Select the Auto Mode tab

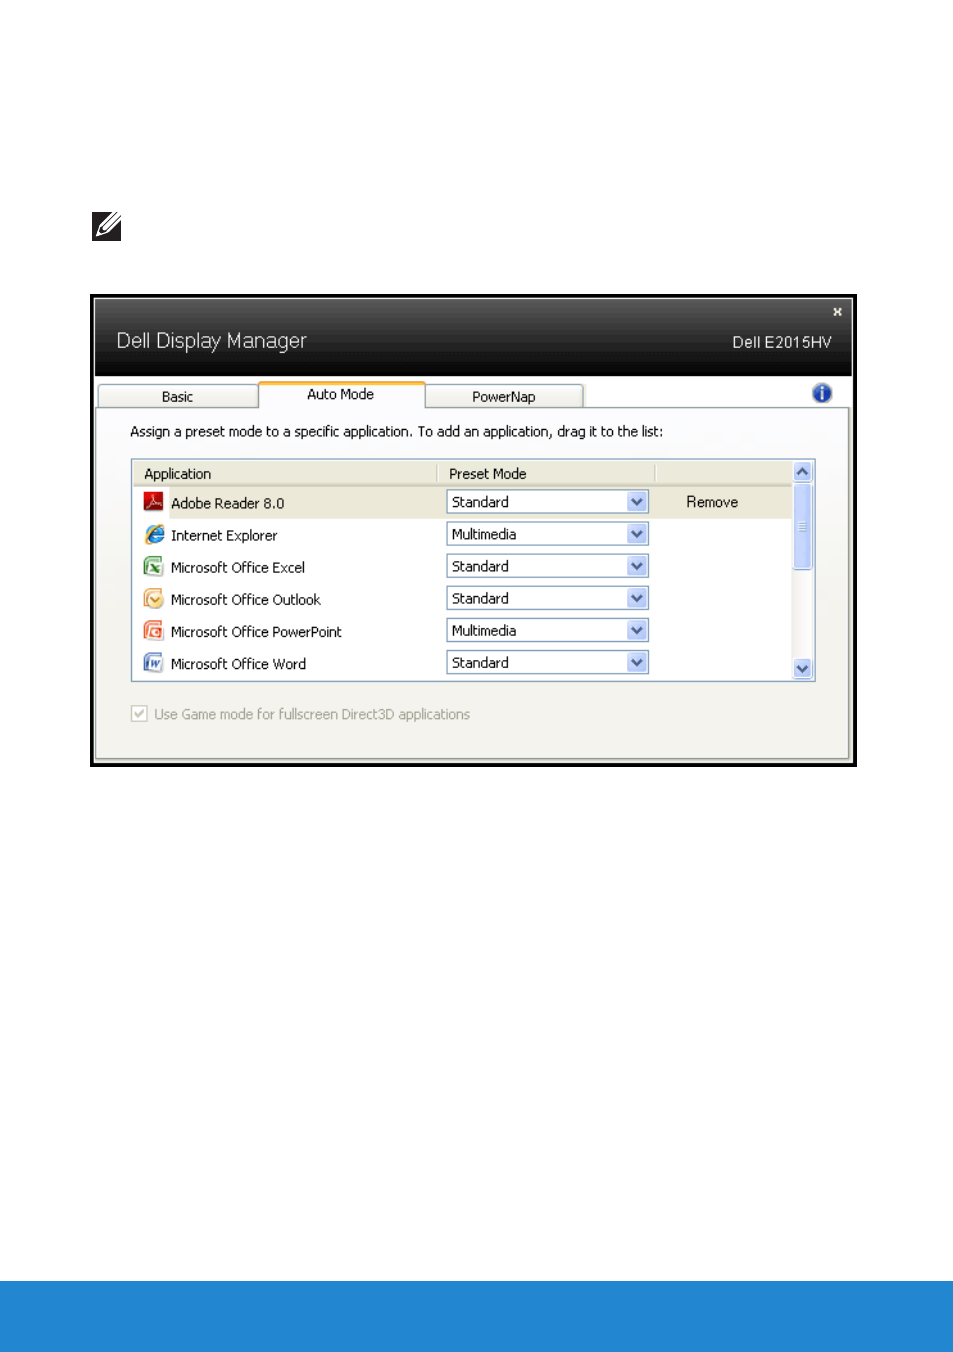(341, 394)
